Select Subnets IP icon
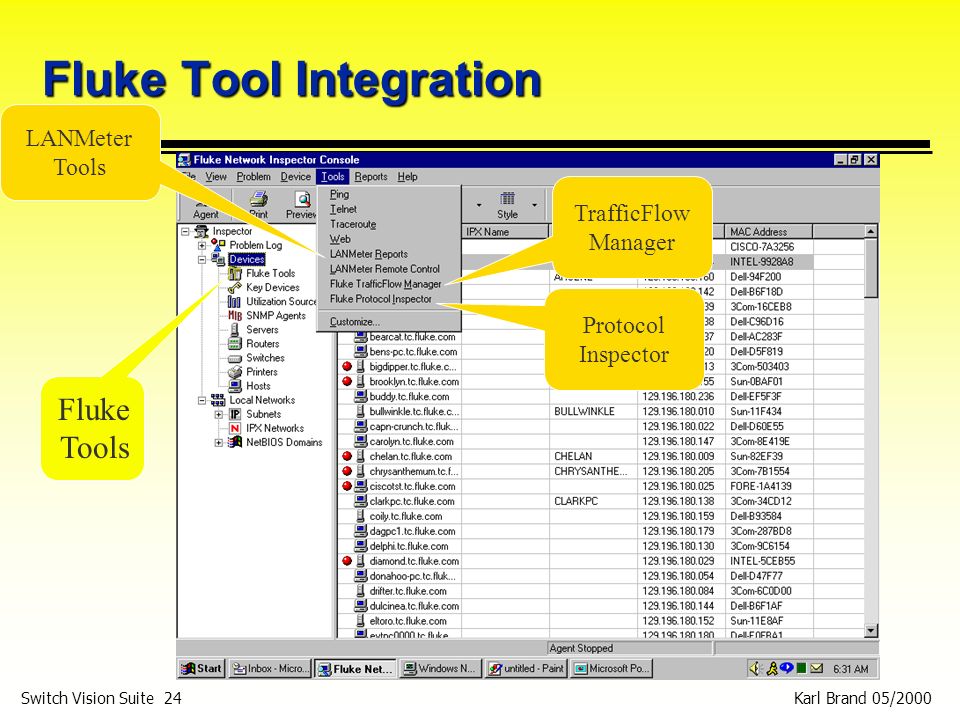Image resolution: width=960 pixels, height=720 pixels. pyautogui.click(x=235, y=414)
